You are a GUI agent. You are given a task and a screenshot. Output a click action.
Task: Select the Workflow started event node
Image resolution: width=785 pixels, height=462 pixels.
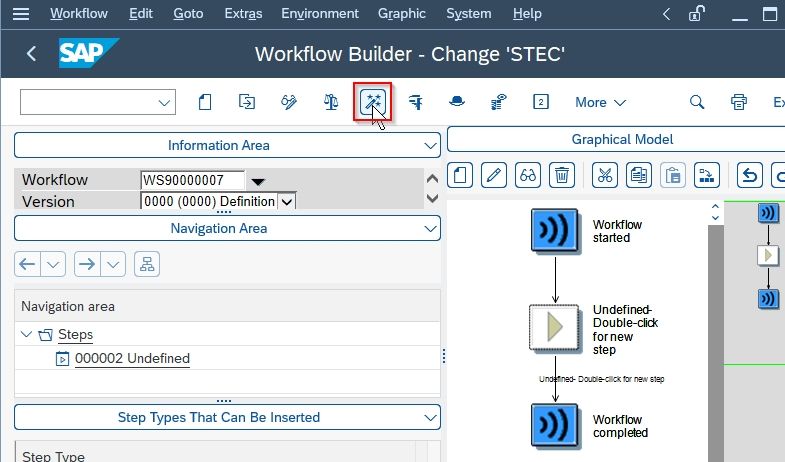click(555, 231)
